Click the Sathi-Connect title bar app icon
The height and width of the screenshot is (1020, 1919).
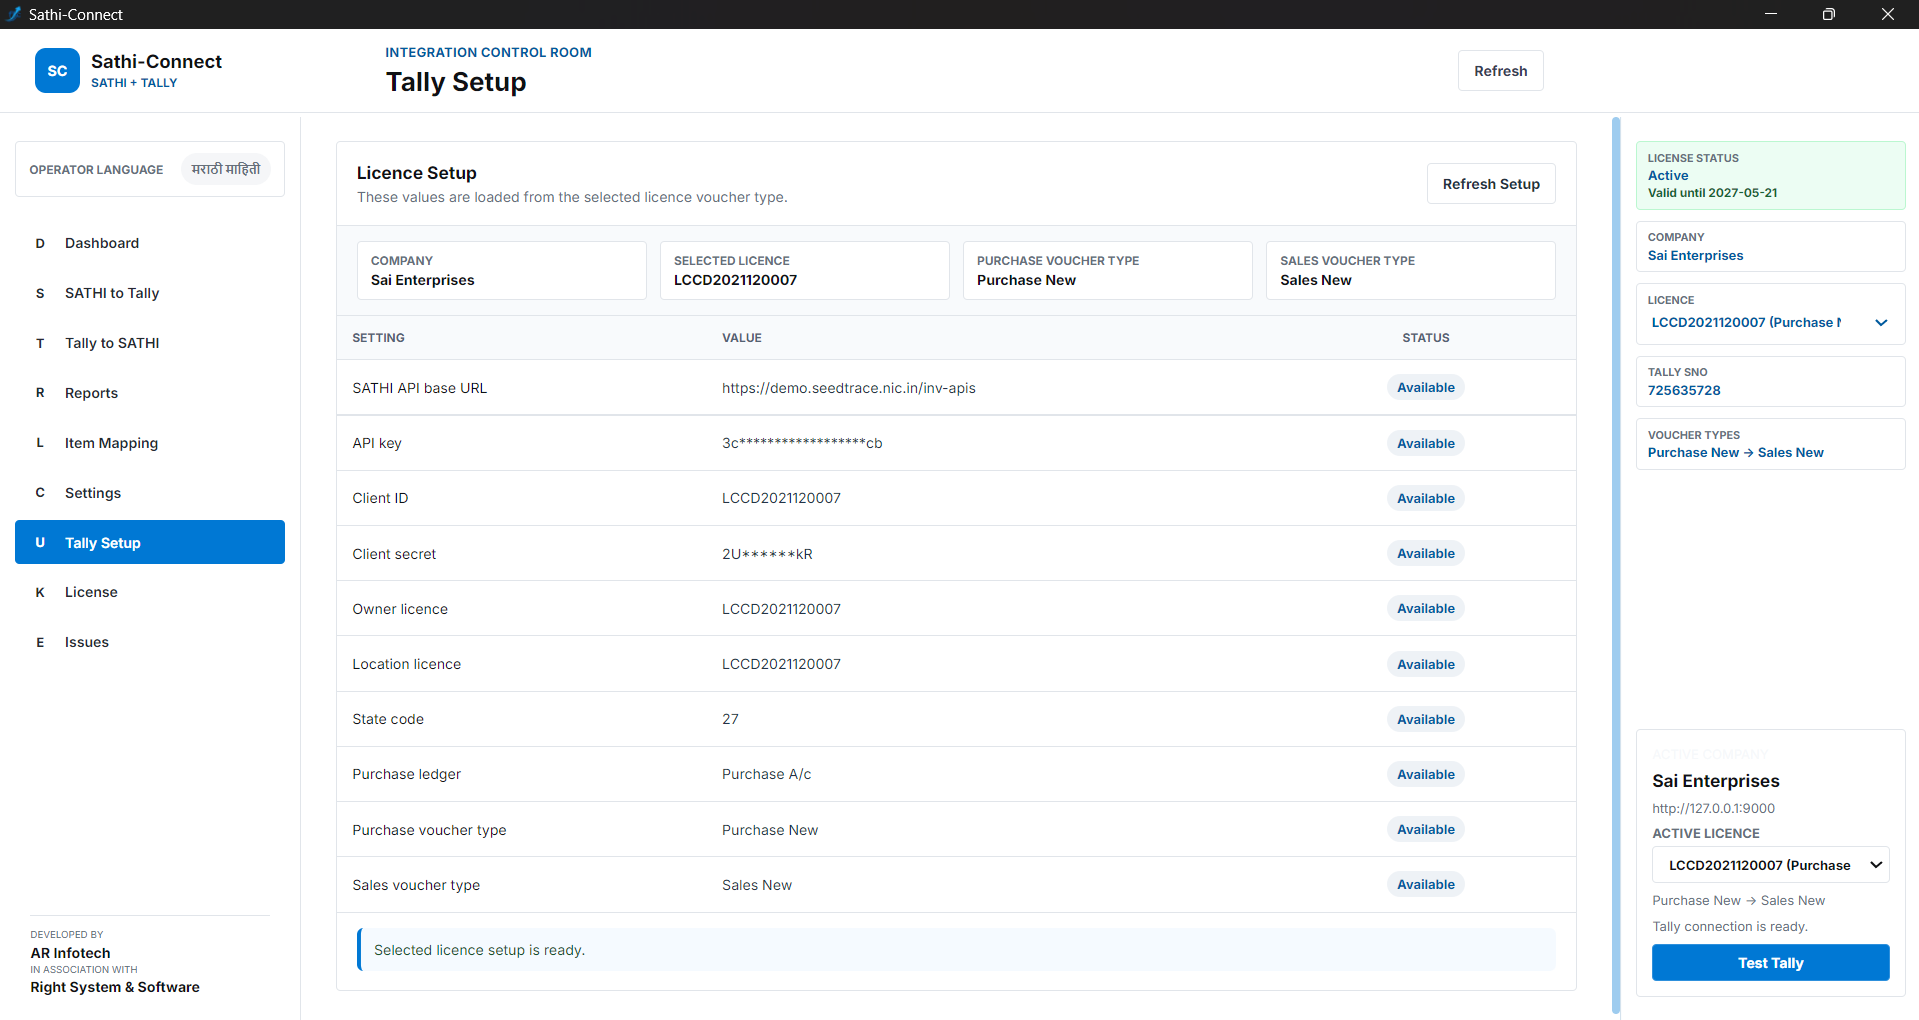14,14
